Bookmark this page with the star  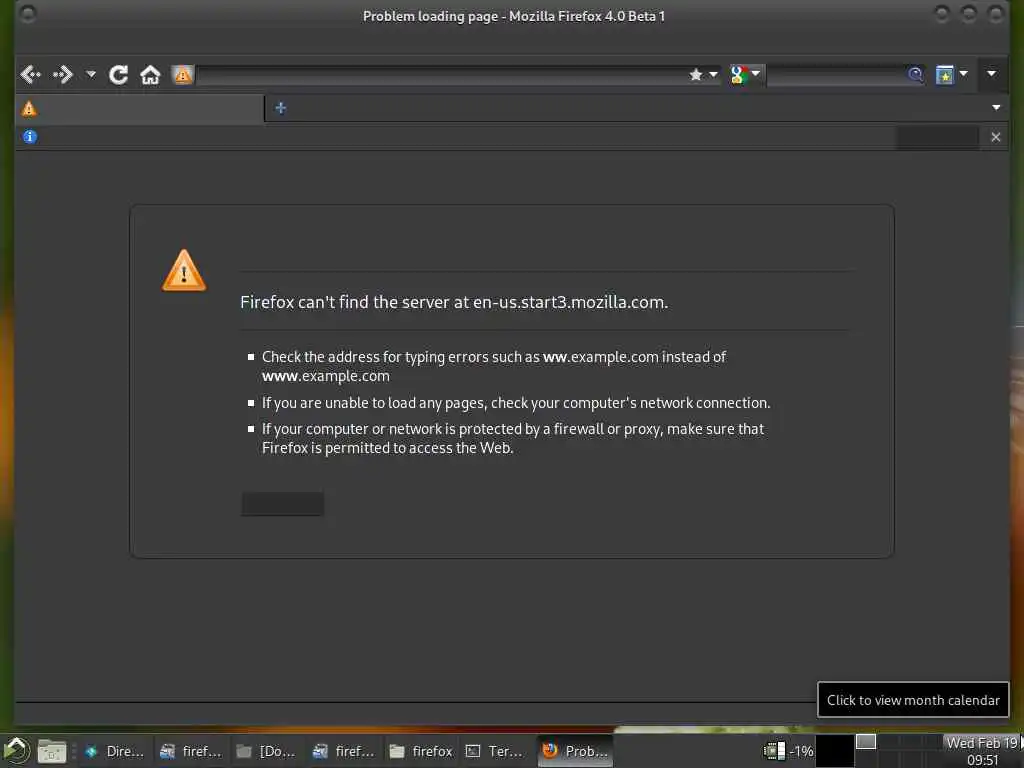point(696,74)
